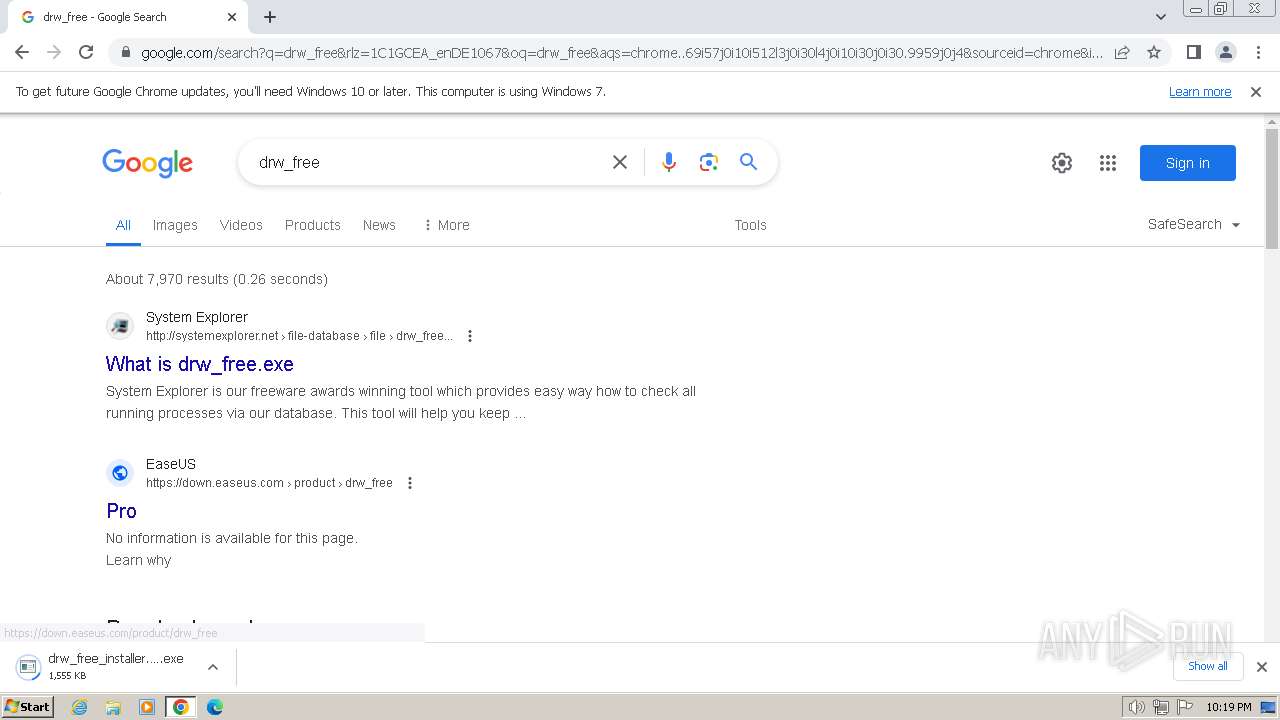Open the Google apps grid
The image size is (1280, 720).
tap(1108, 163)
